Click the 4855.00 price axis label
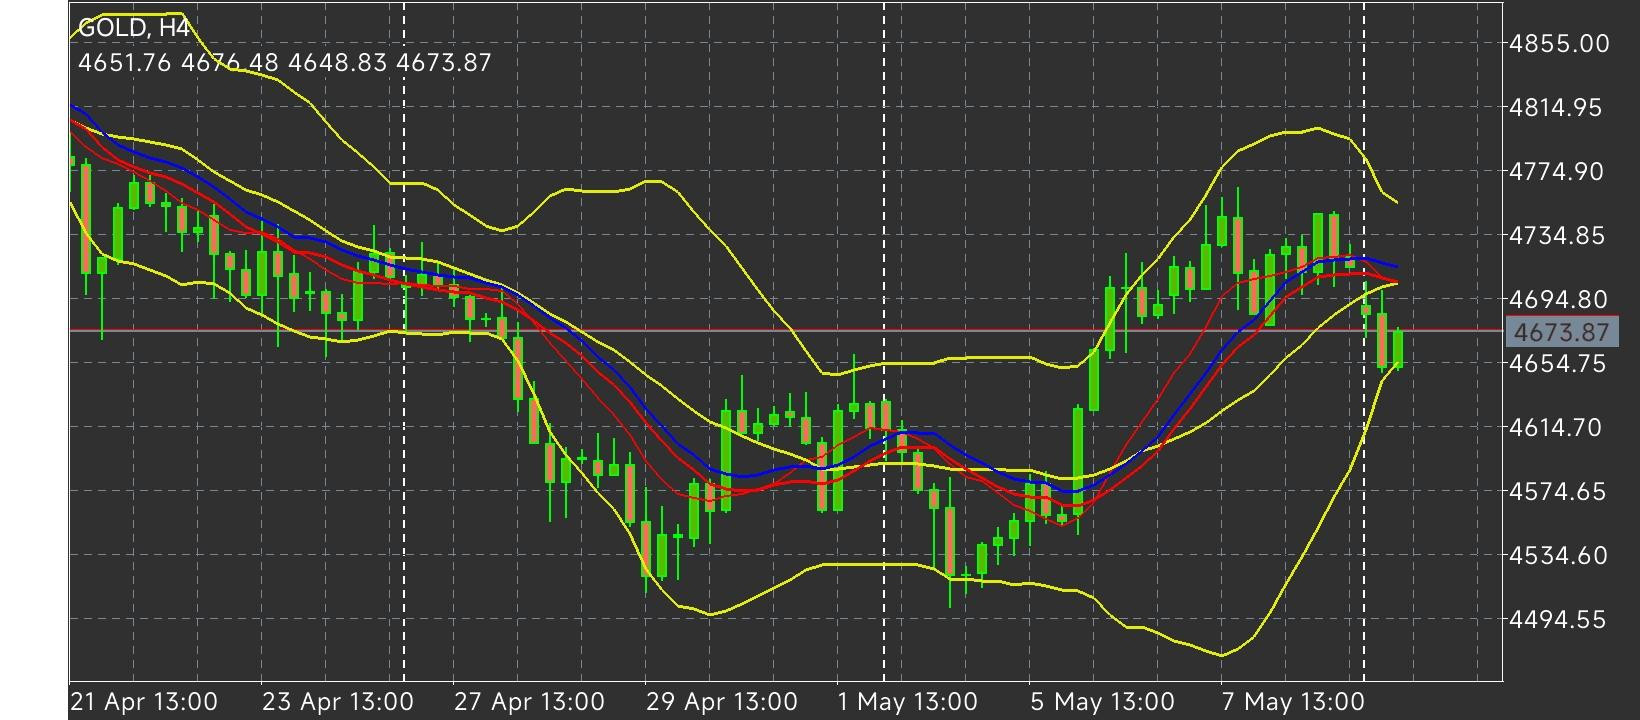The height and width of the screenshot is (720, 1640). [x=1559, y=44]
